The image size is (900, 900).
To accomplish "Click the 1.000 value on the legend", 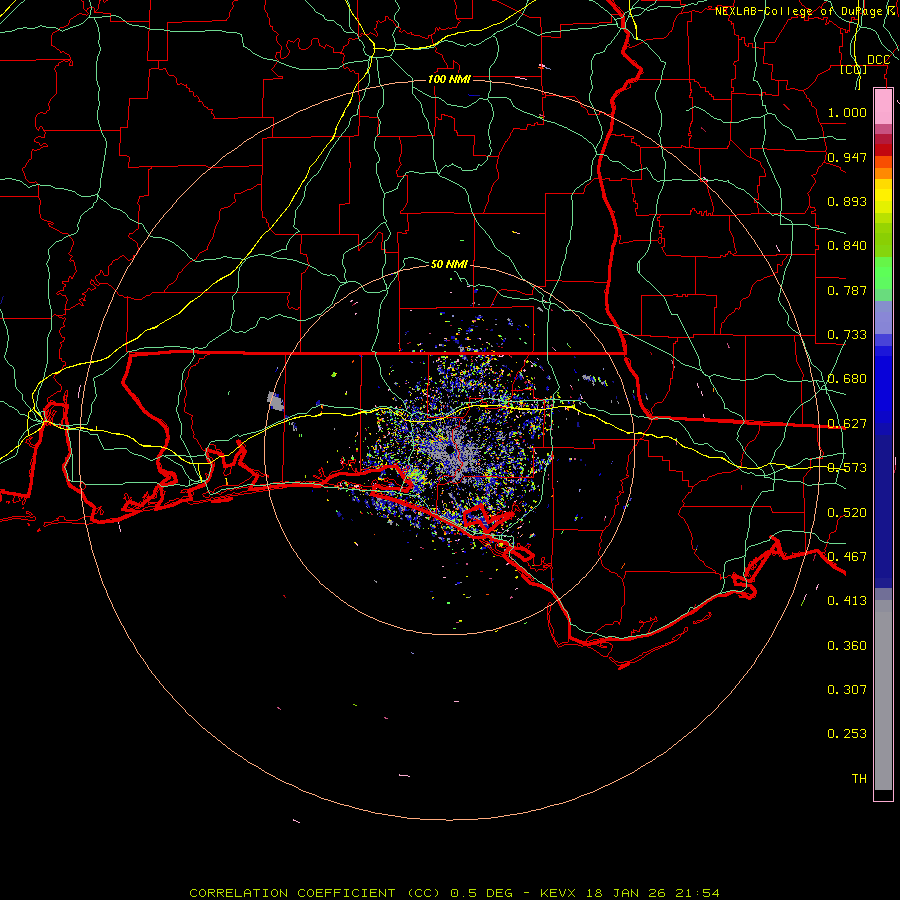I will coord(847,112).
